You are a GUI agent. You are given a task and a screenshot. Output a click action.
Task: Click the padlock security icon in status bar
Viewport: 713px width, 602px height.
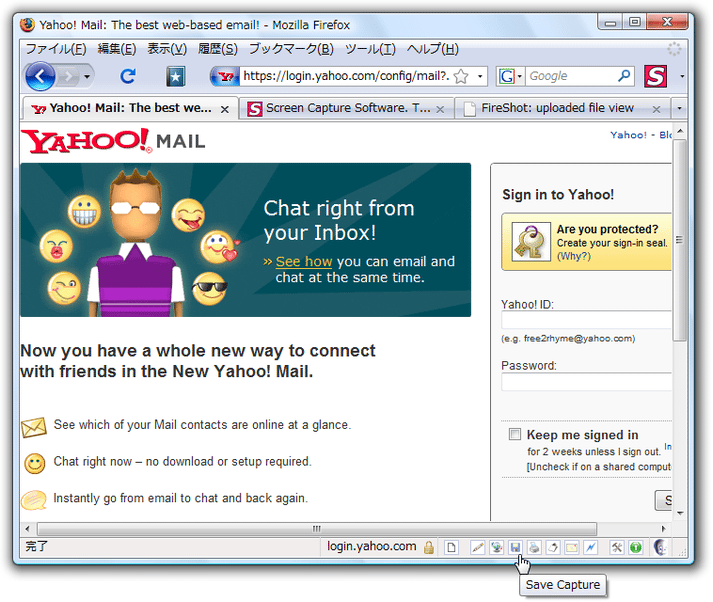428,547
